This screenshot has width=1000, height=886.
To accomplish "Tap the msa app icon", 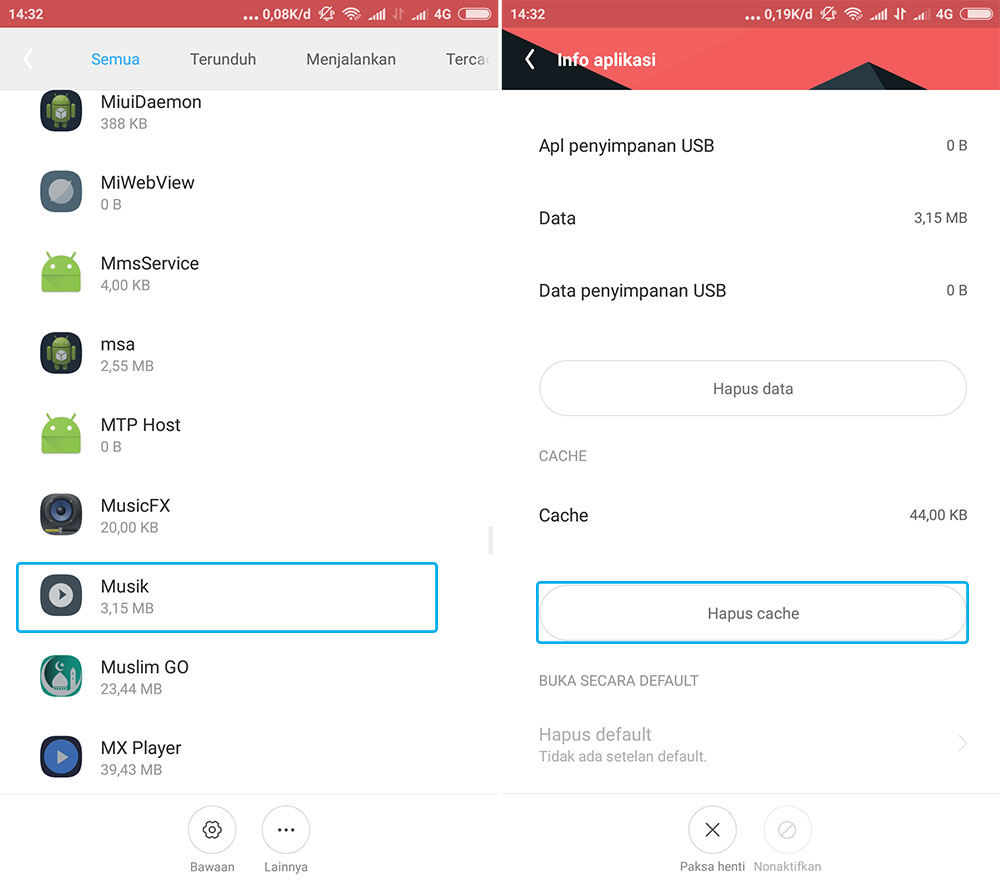I will tap(61, 353).
